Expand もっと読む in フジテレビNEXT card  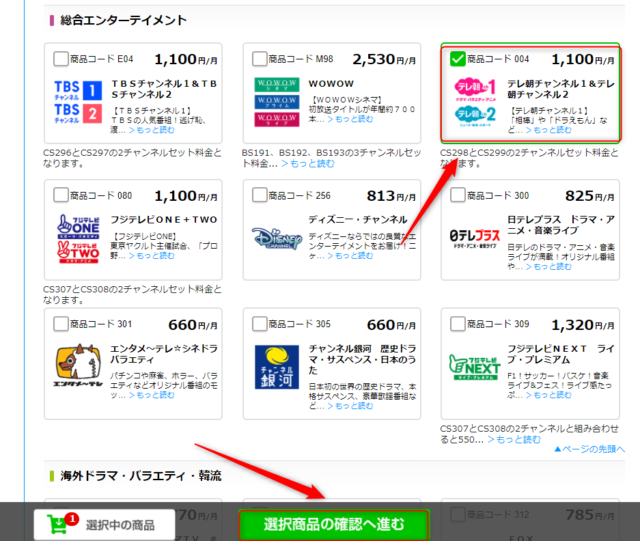549,395
